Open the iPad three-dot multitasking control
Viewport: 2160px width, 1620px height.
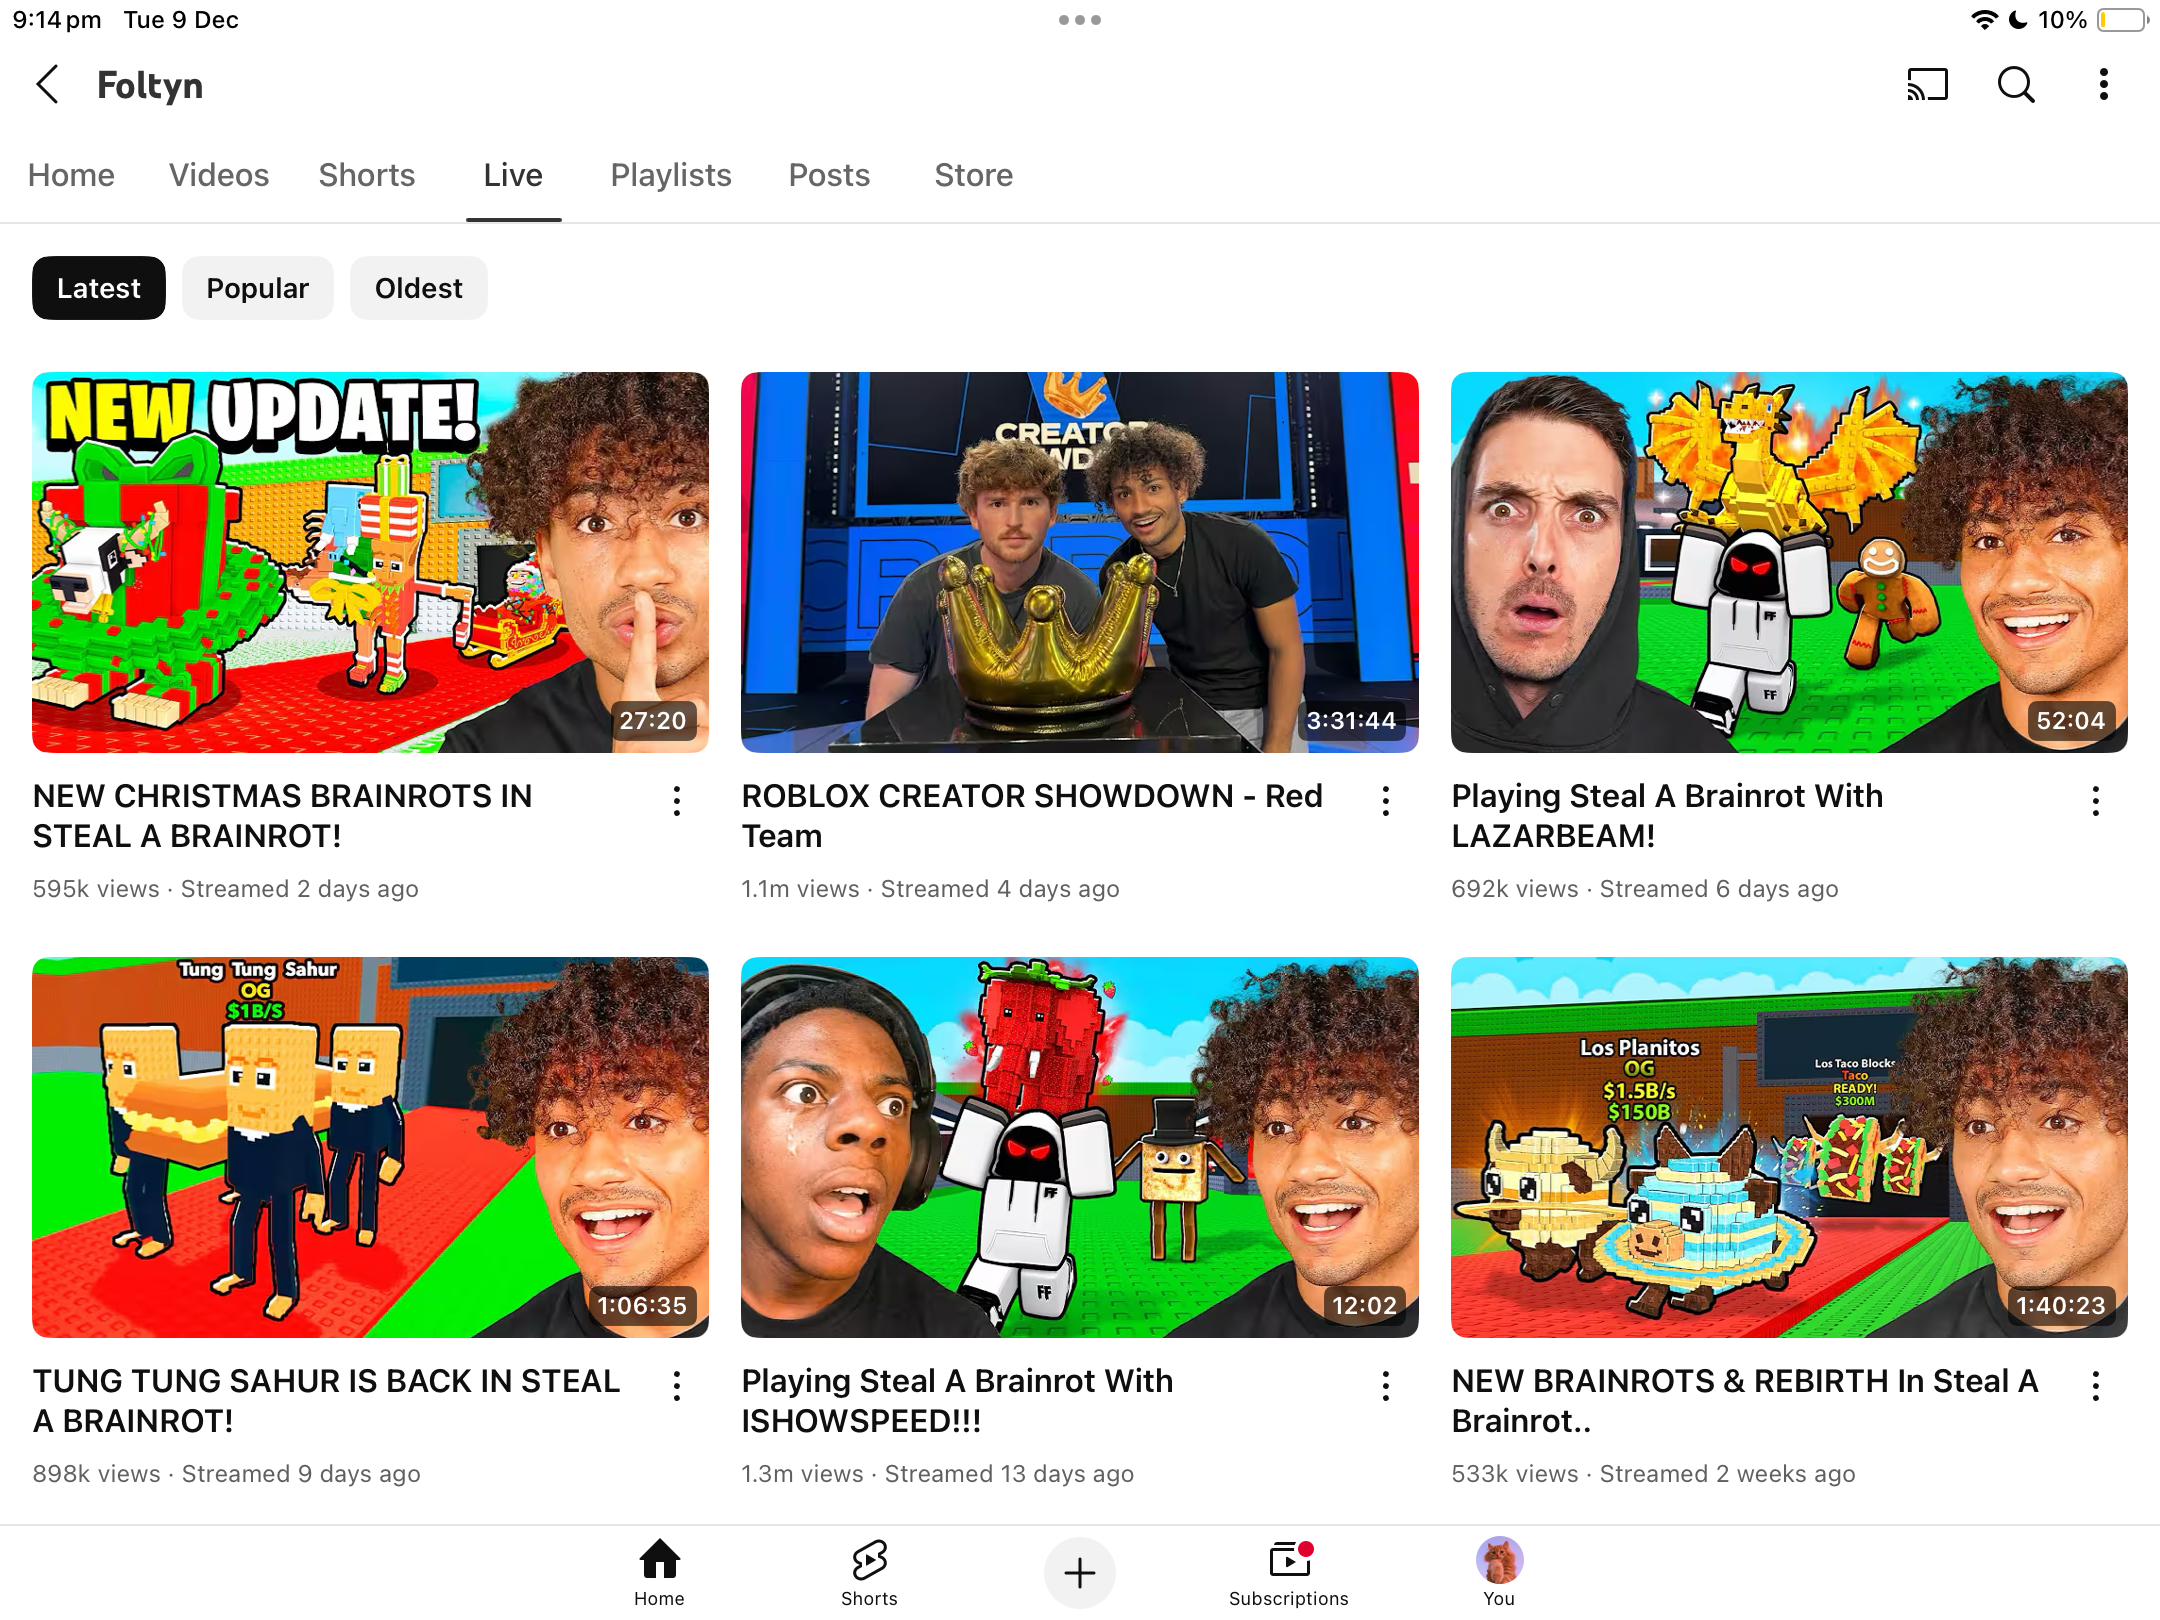[x=1079, y=20]
